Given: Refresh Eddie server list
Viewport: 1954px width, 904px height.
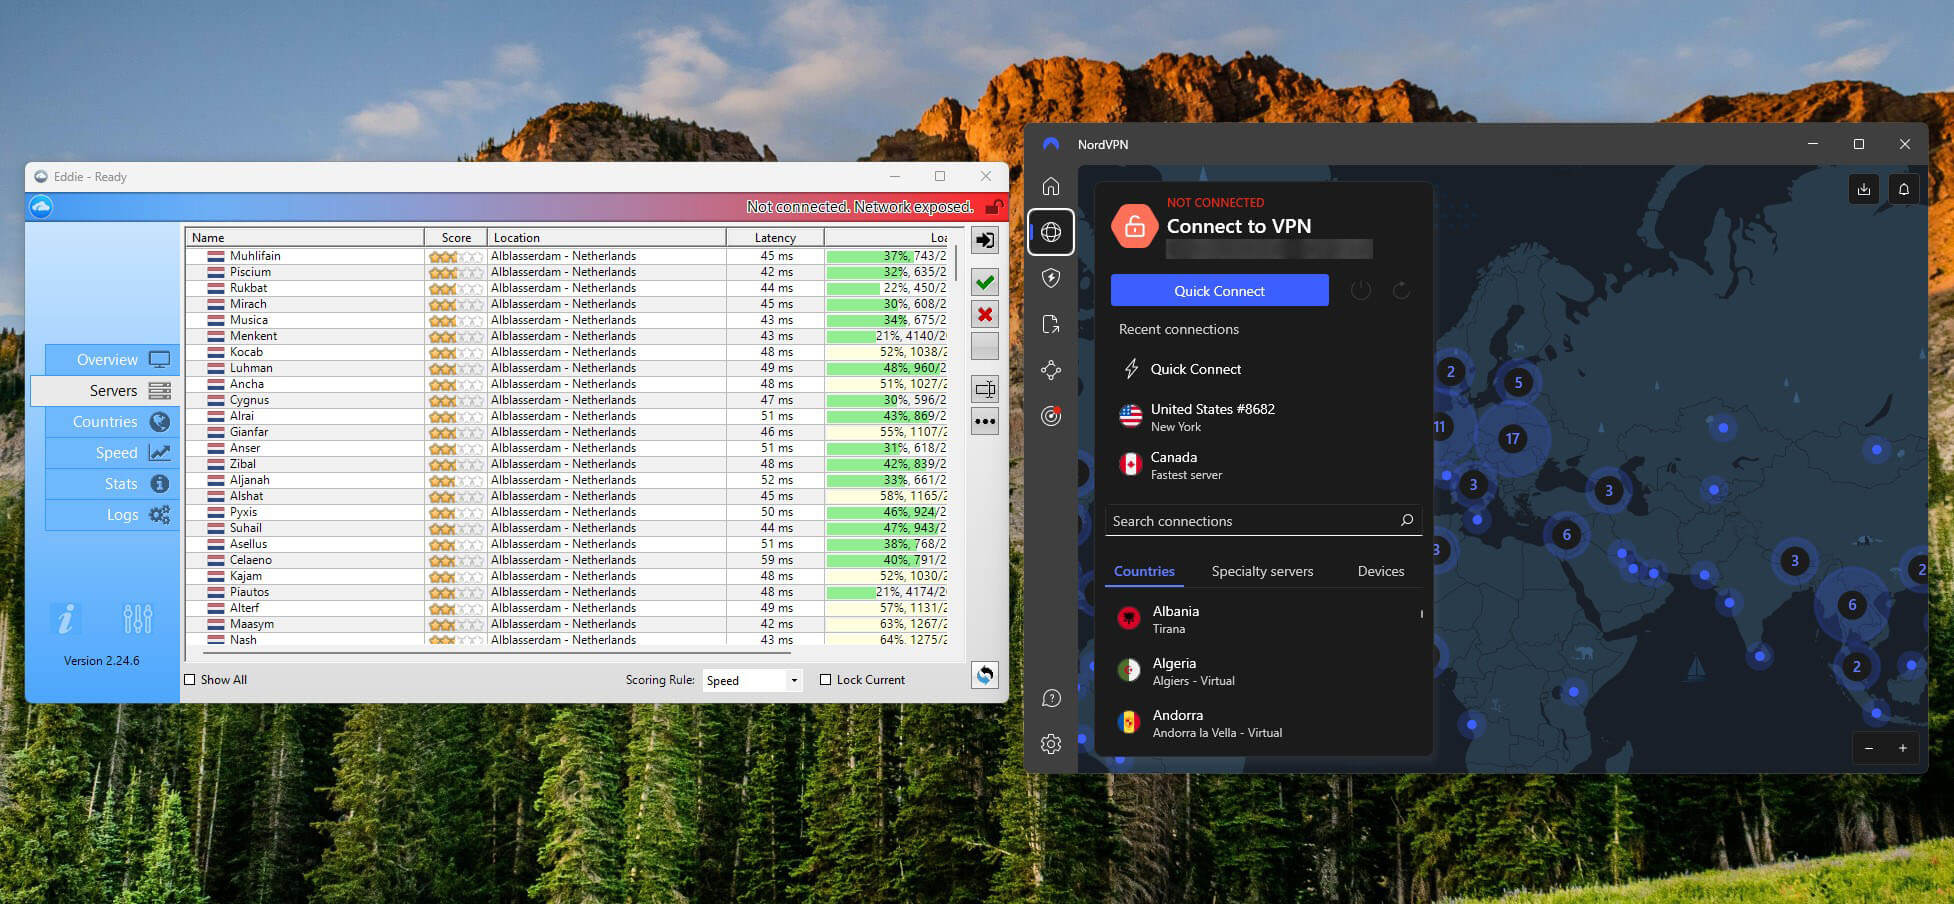Looking at the screenshot, I should (x=984, y=676).
